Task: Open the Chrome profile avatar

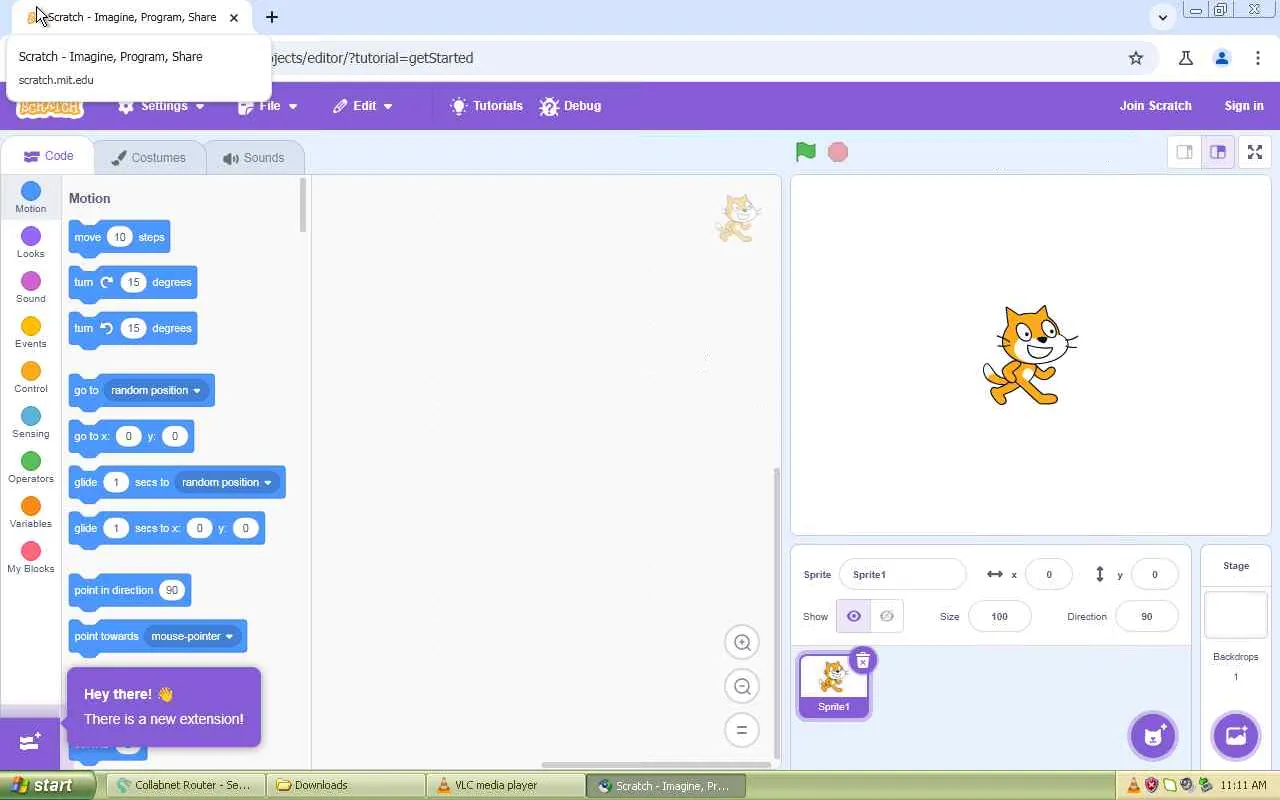Action: tap(1222, 58)
